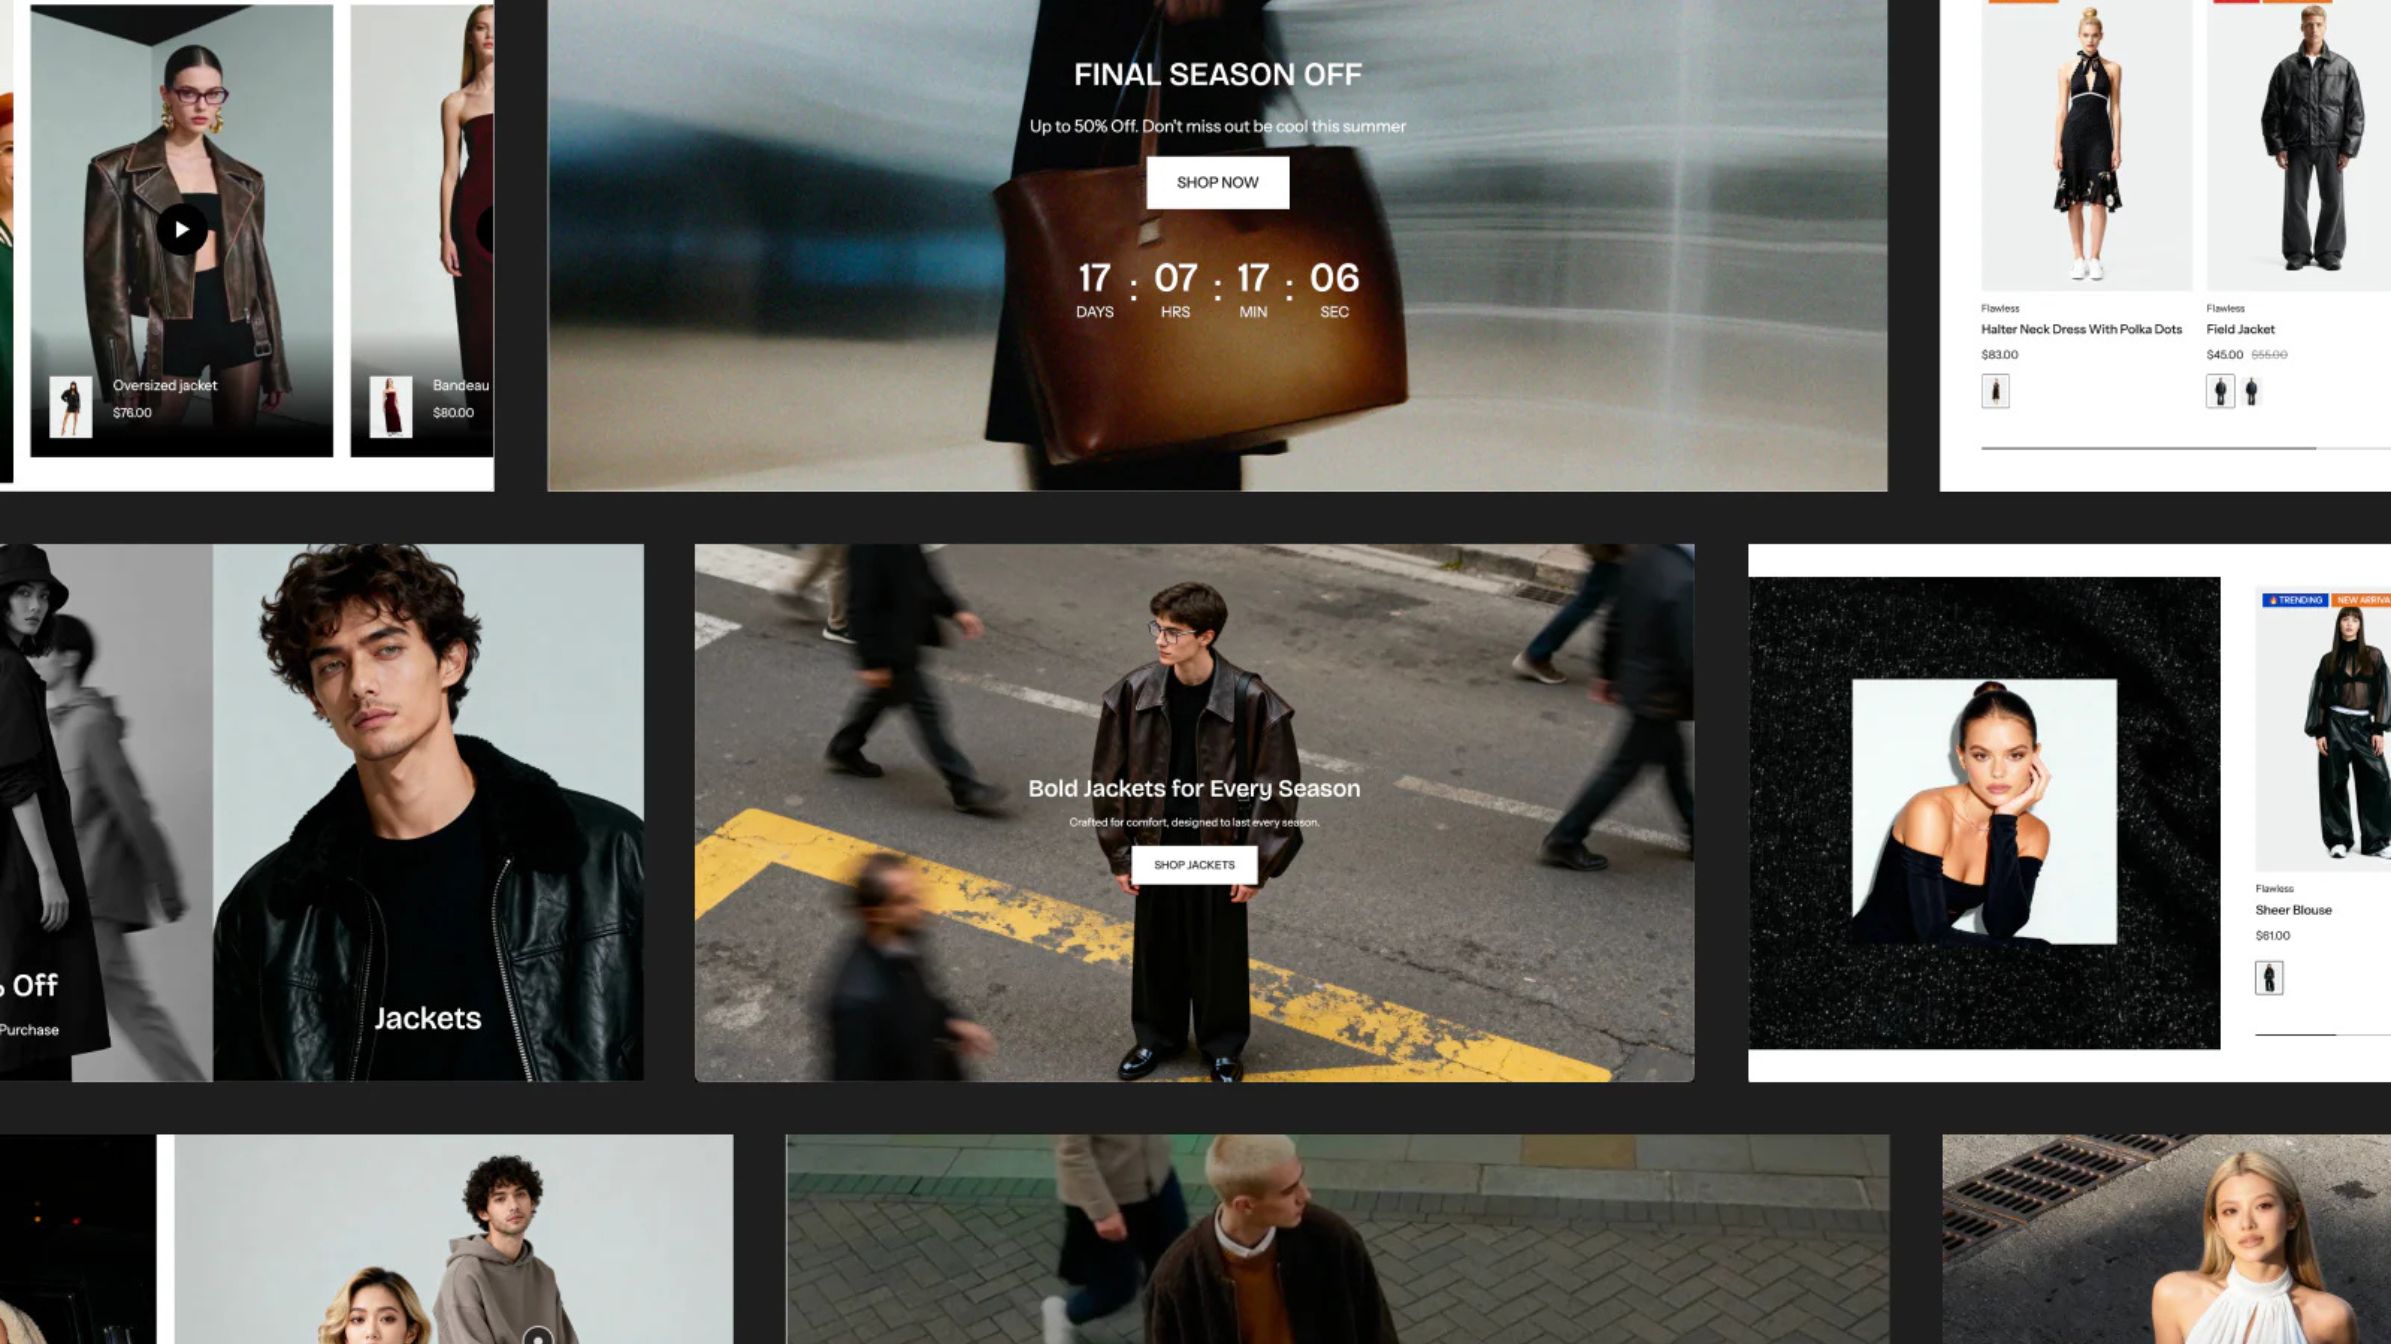Click the Sheer Blouse product image

tap(2323, 730)
